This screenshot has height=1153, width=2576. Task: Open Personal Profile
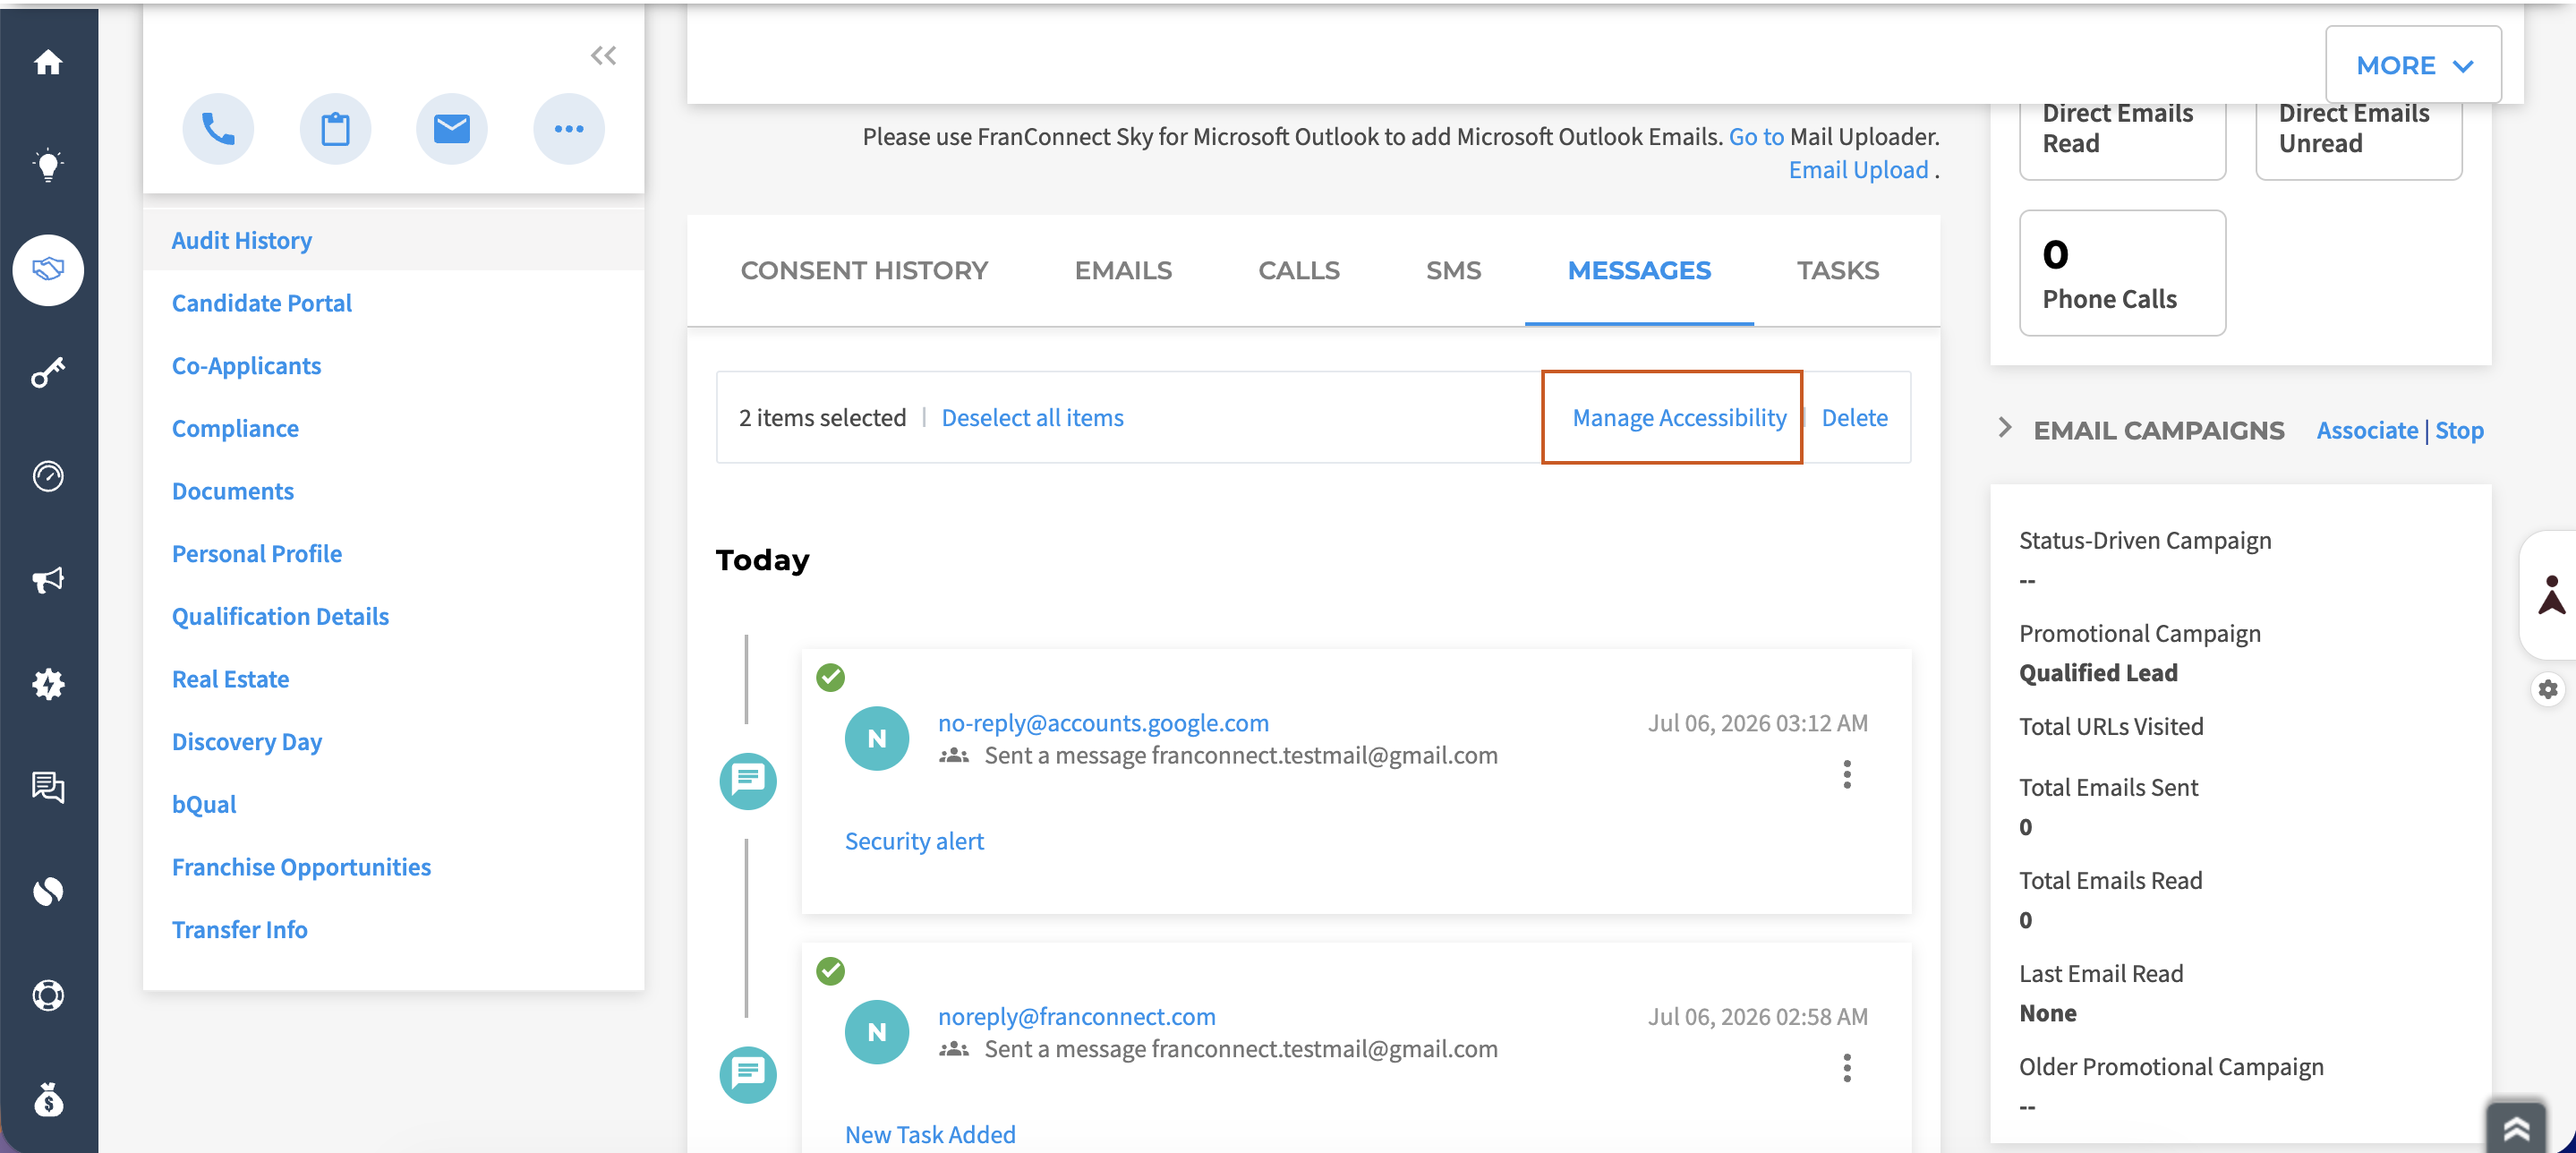click(257, 554)
